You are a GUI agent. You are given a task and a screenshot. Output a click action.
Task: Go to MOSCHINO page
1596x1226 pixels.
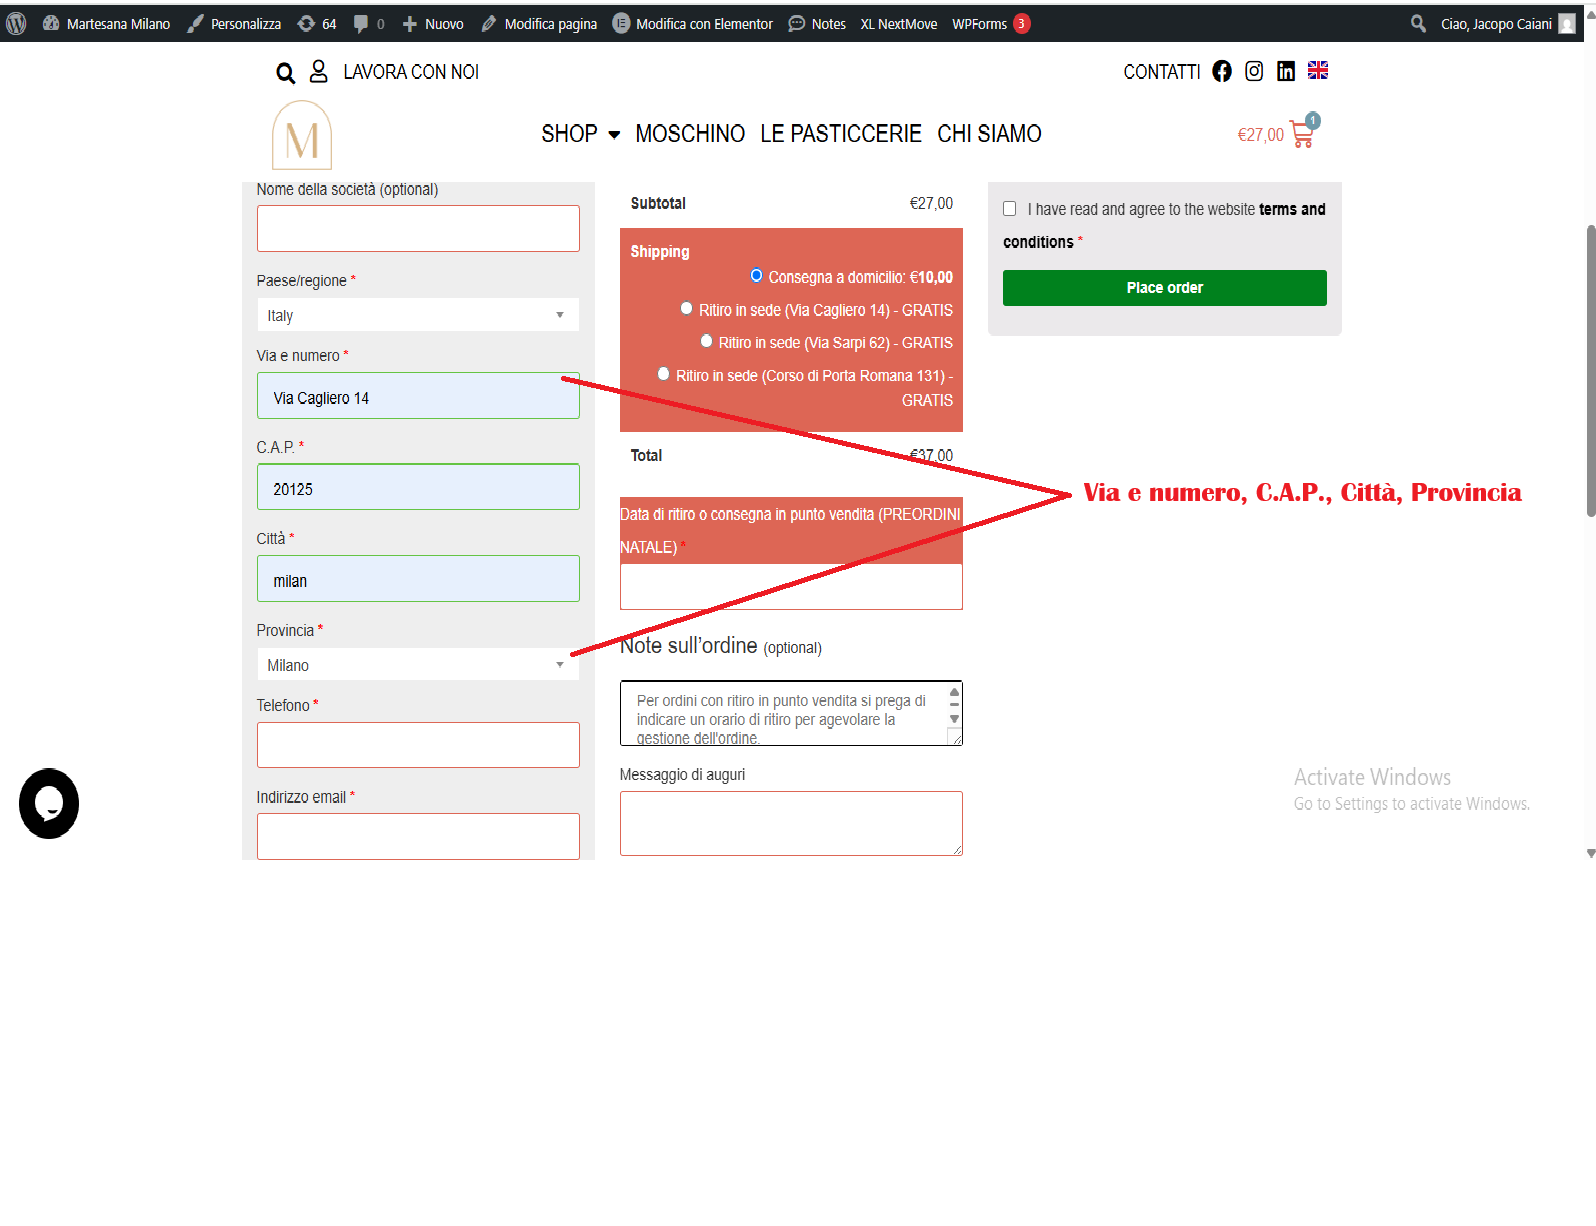(690, 134)
